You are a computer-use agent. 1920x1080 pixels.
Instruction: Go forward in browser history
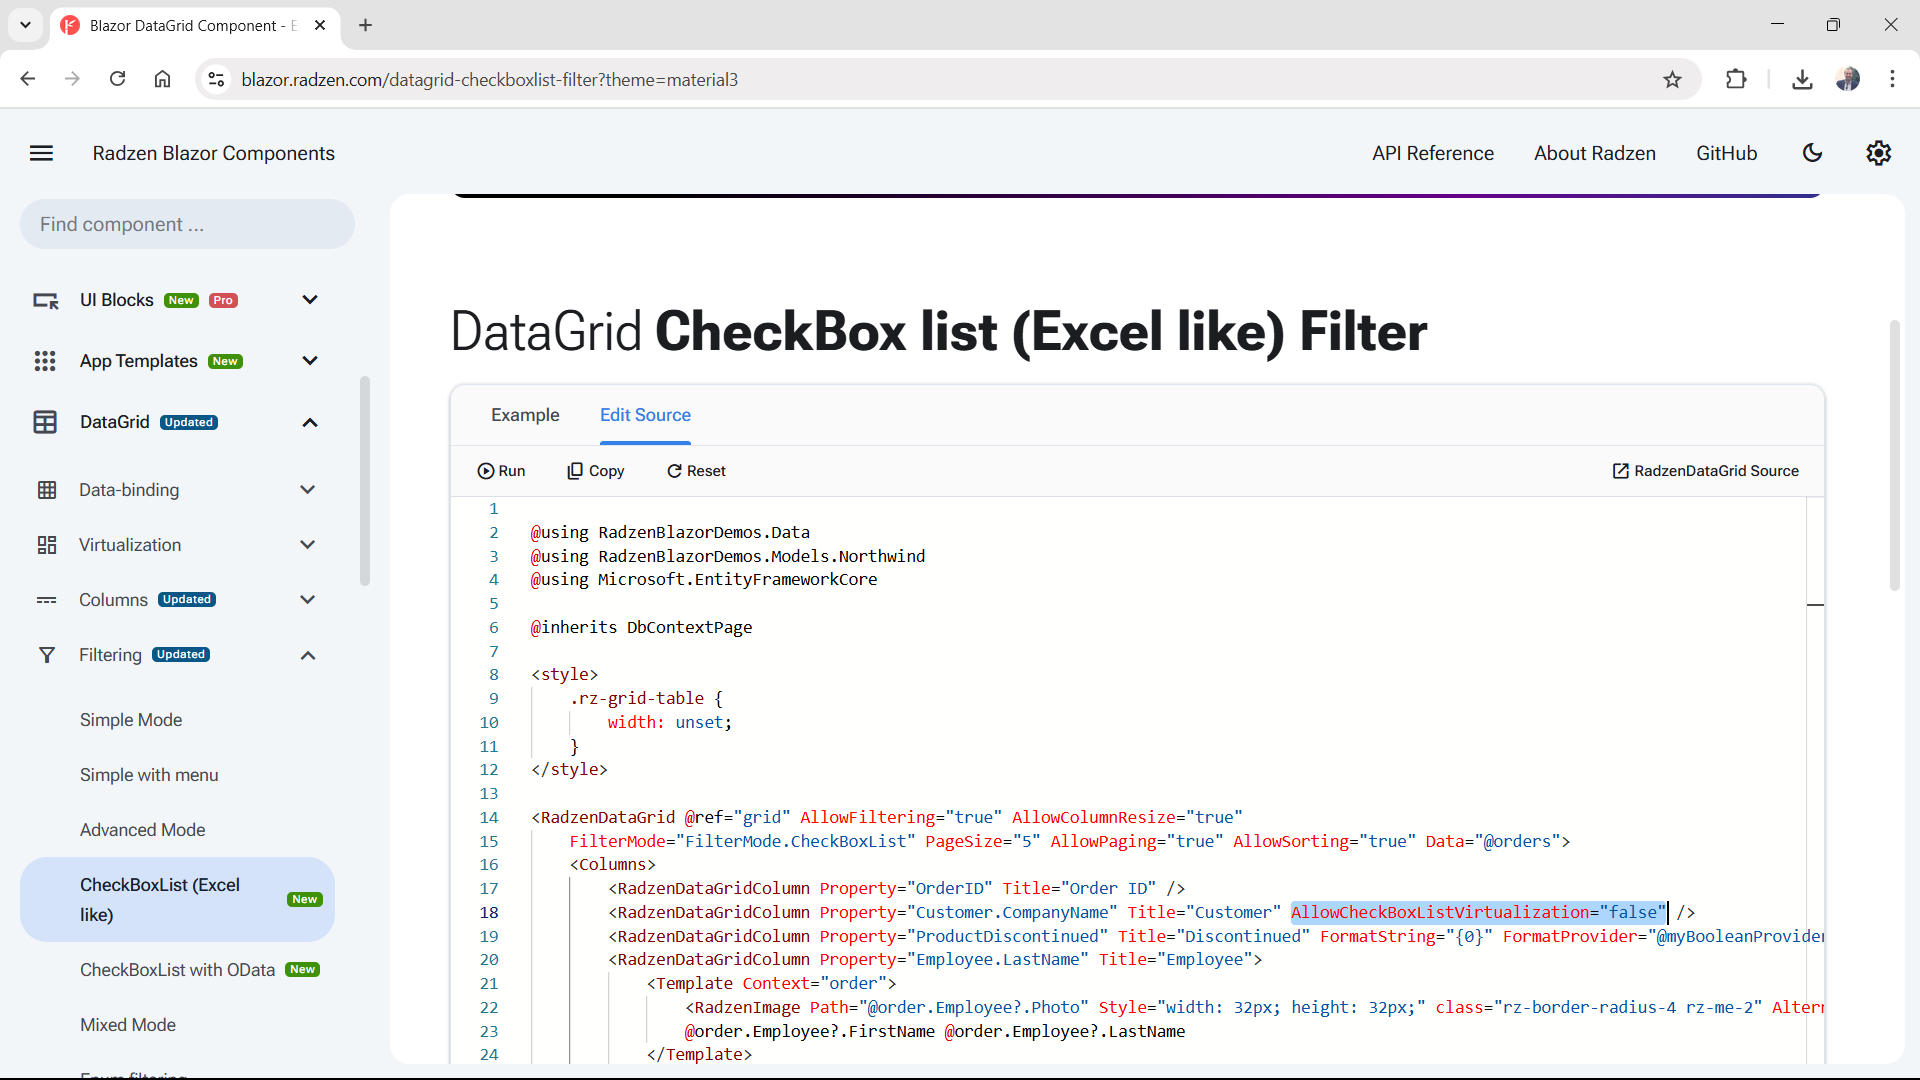[x=72, y=80]
